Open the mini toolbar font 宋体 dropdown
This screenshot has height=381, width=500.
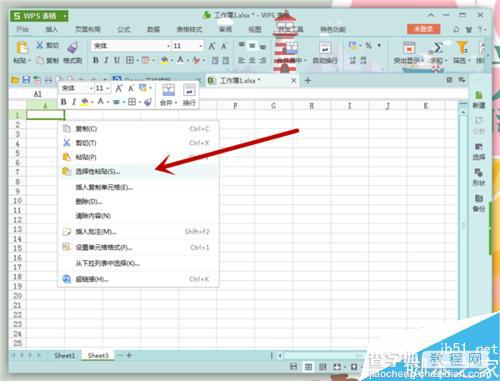tap(91, 88)
